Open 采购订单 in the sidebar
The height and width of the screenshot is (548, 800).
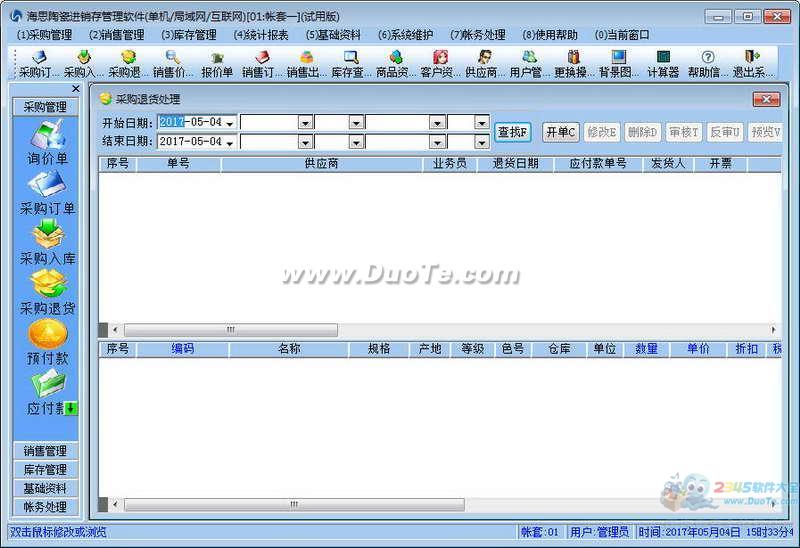coord(47,193)
